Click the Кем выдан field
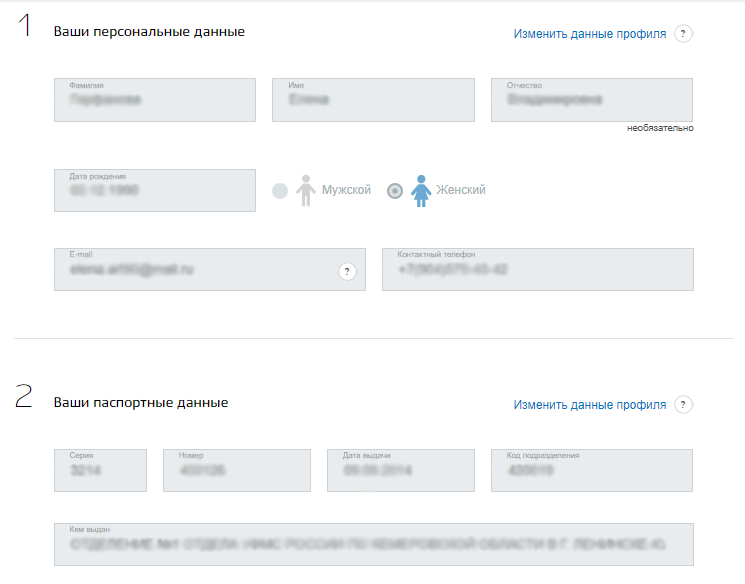 374,545
